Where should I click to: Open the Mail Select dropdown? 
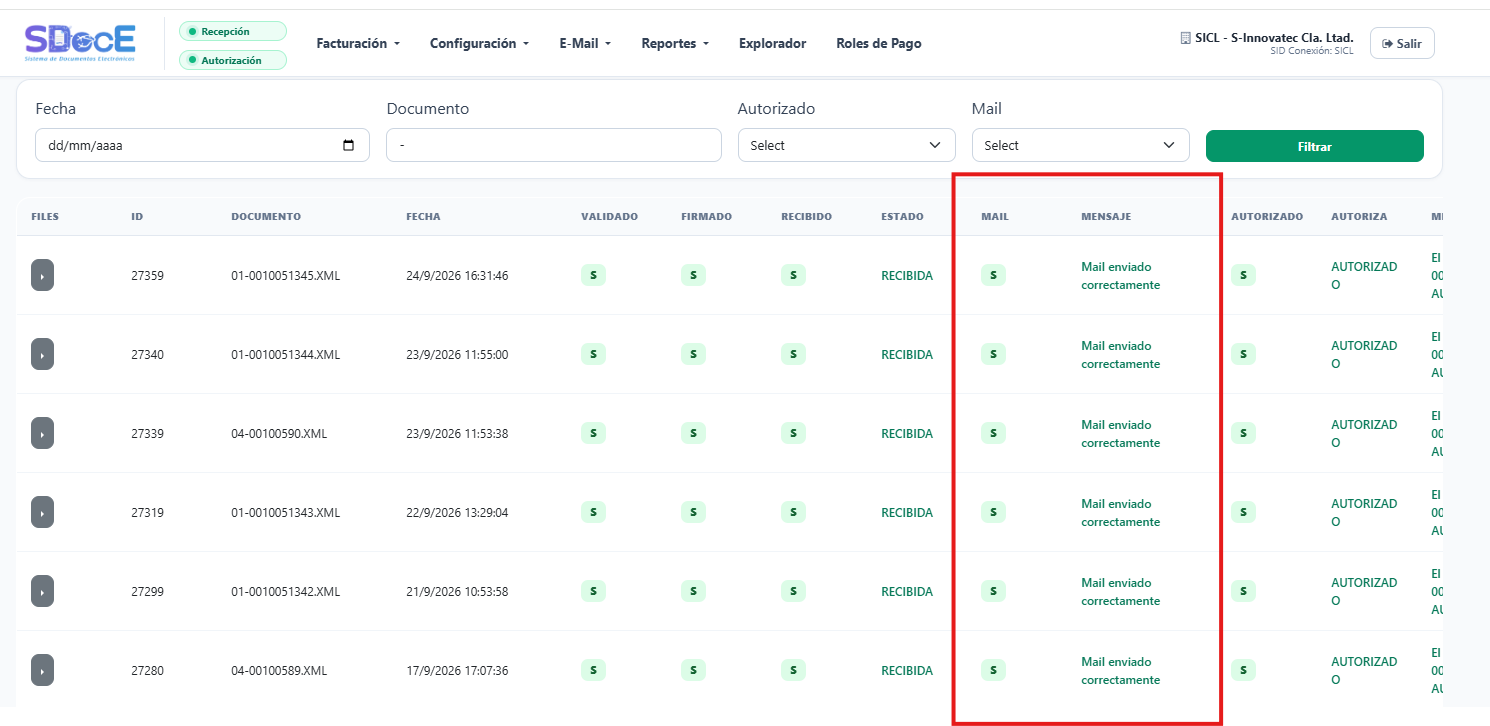click(x=1081, y=145)
